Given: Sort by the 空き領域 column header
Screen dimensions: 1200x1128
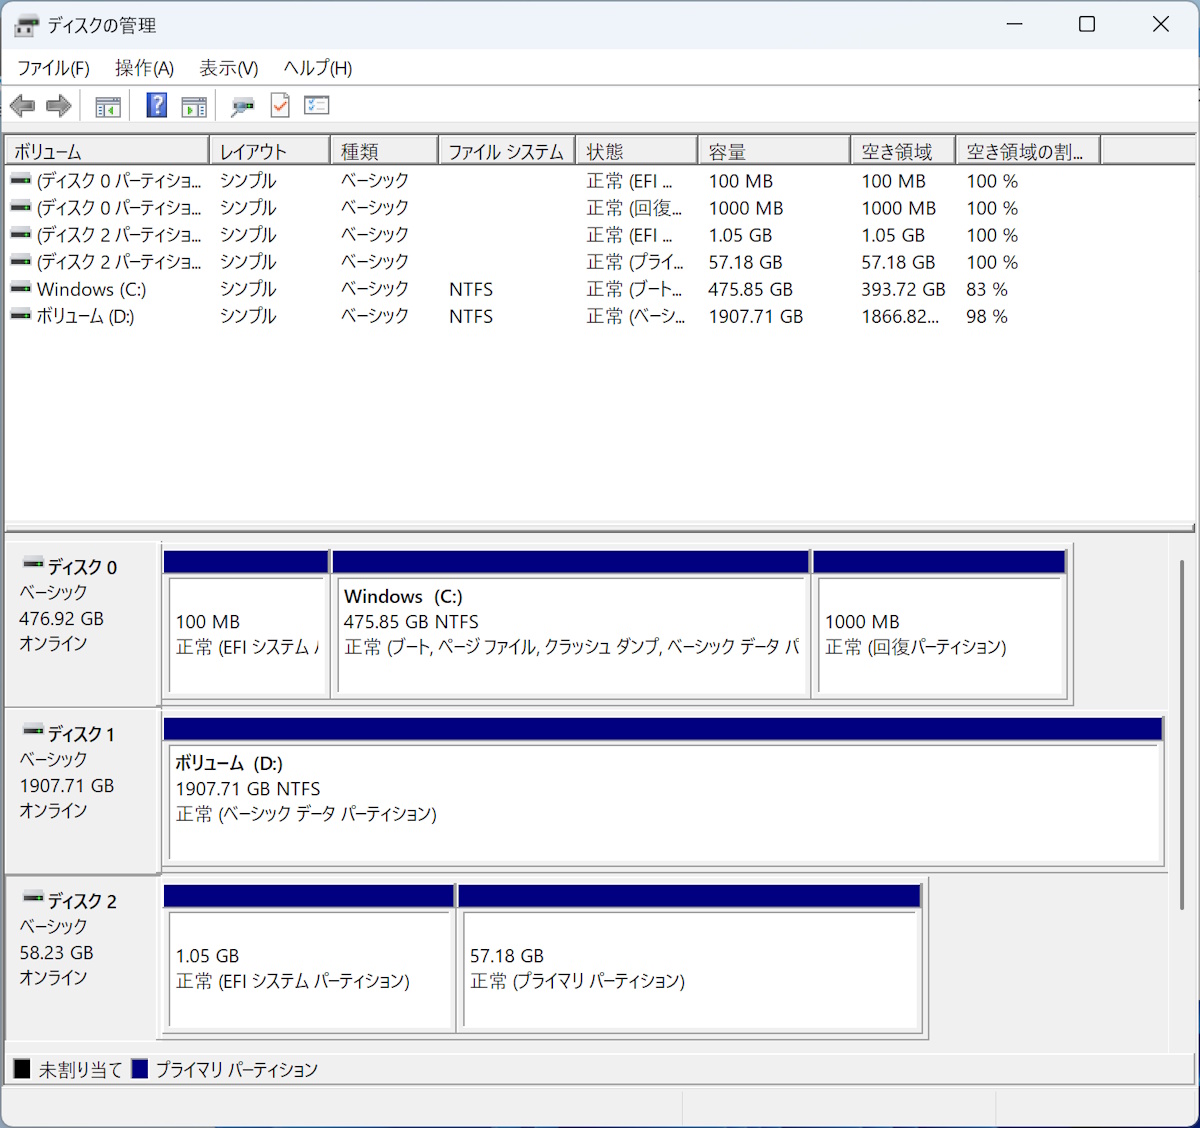Looking at the screenshot, I should [x=902, y=151].
